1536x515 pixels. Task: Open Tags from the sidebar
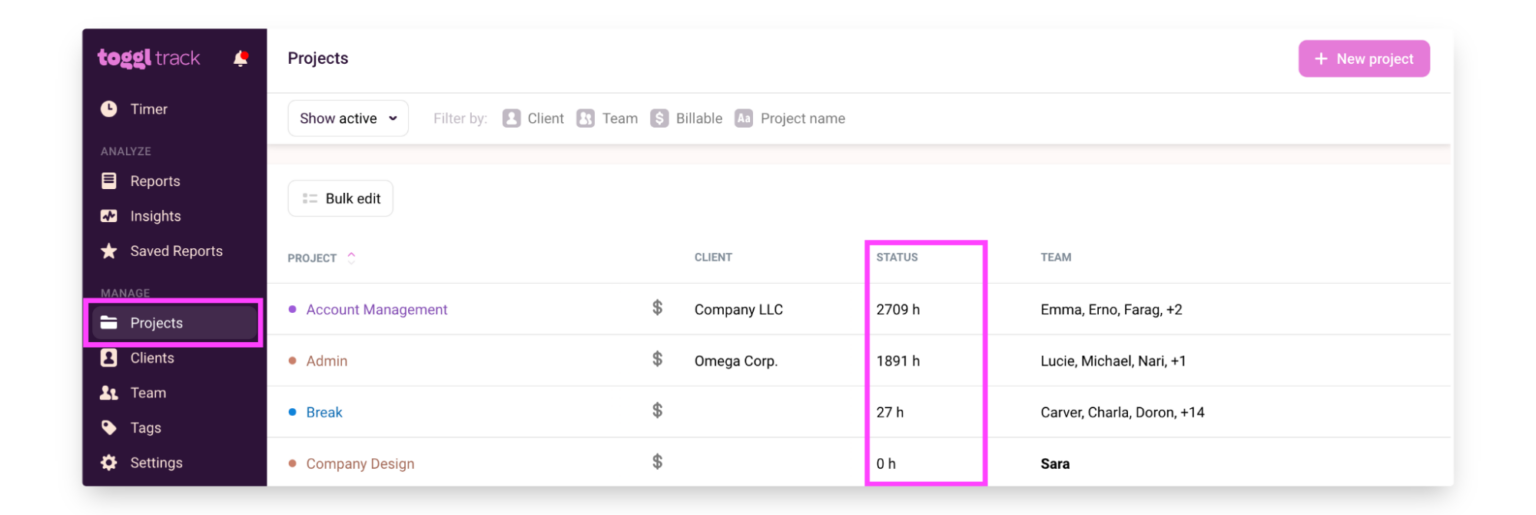[x=144, y=428]
